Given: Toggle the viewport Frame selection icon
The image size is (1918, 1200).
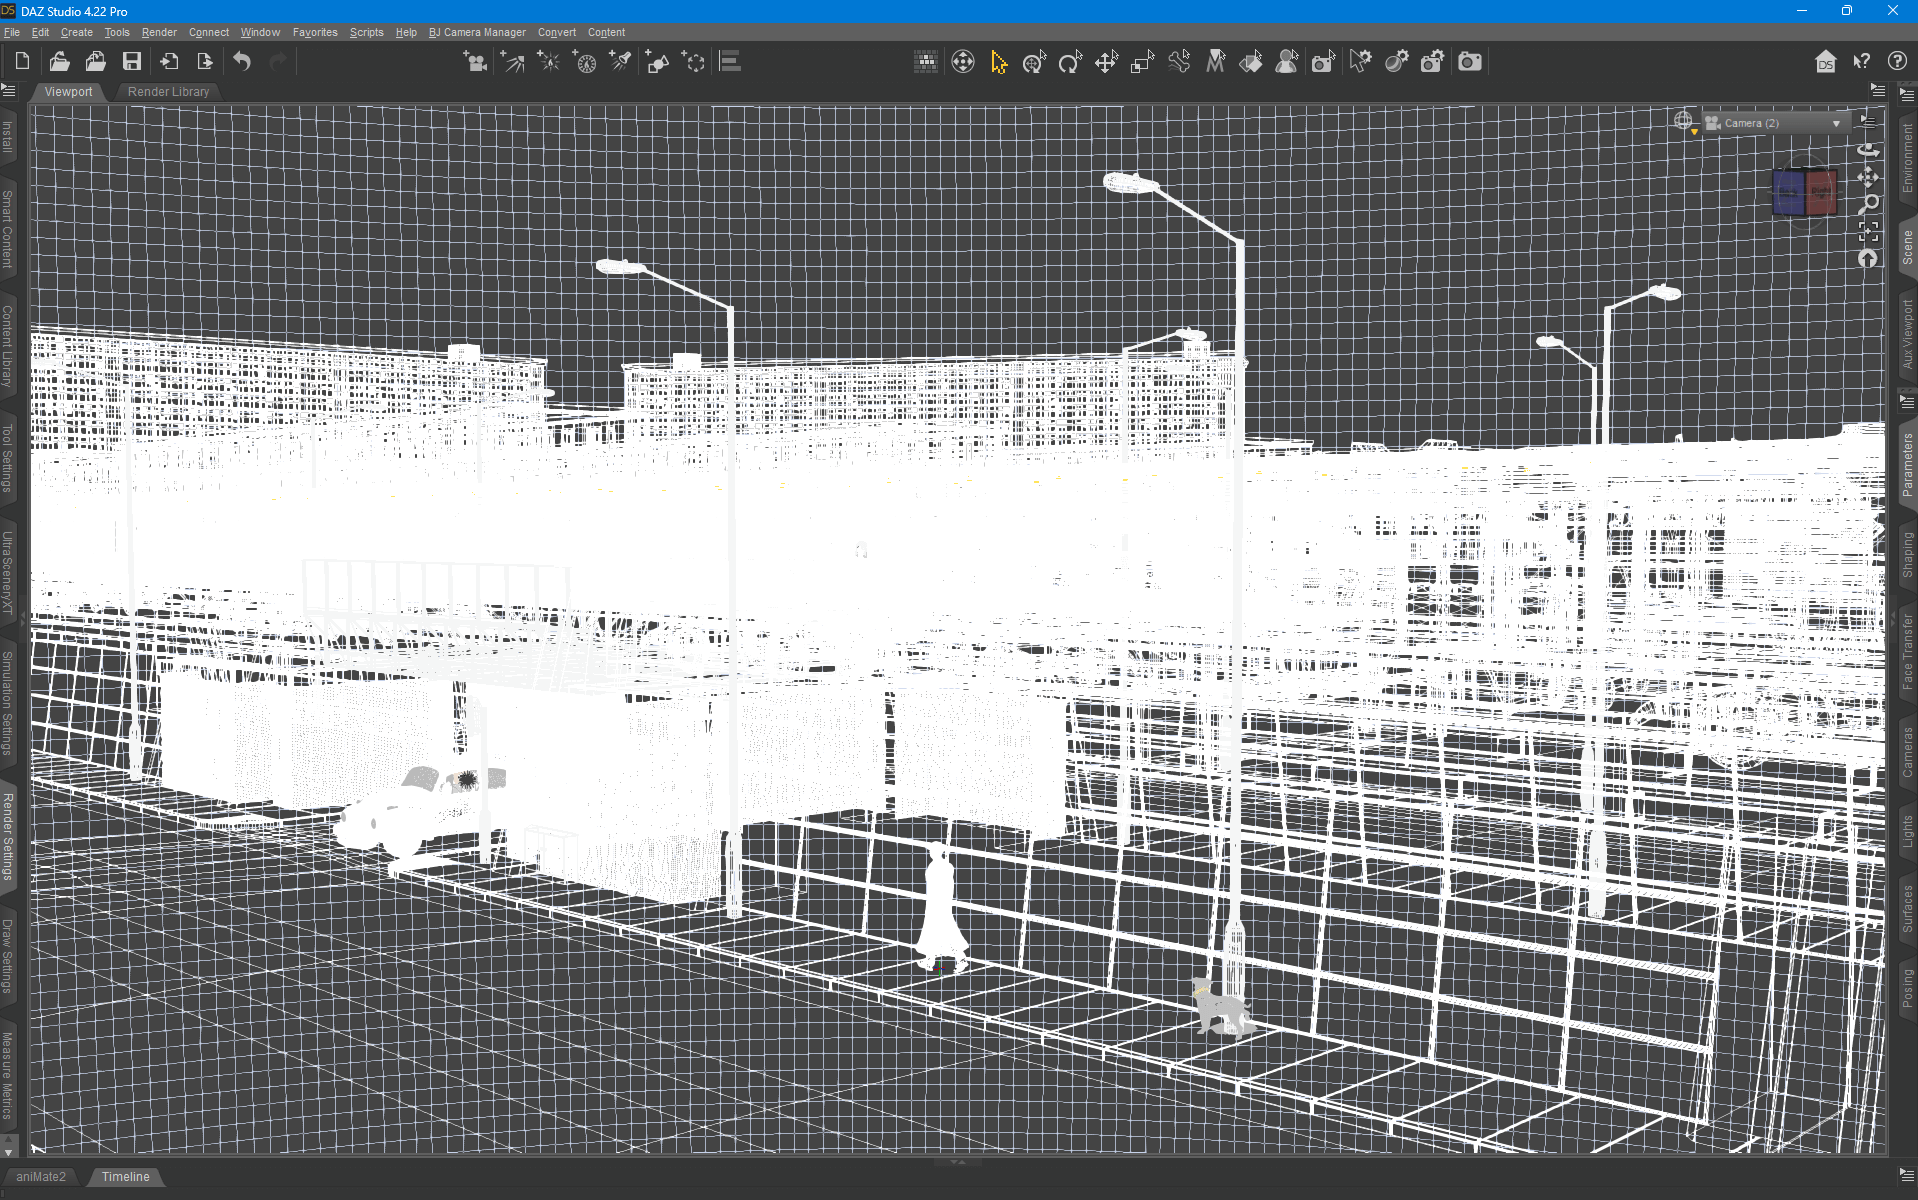Looking at the screenshot, I should click(x=1868, y=232).
